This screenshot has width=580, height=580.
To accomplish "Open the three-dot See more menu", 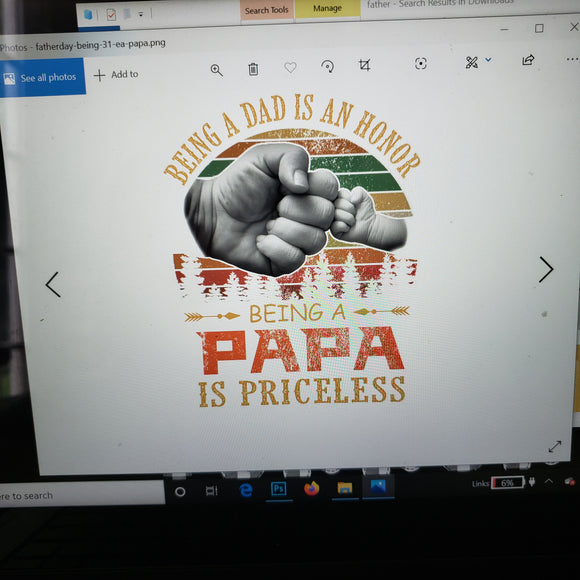I will point(572,59).
